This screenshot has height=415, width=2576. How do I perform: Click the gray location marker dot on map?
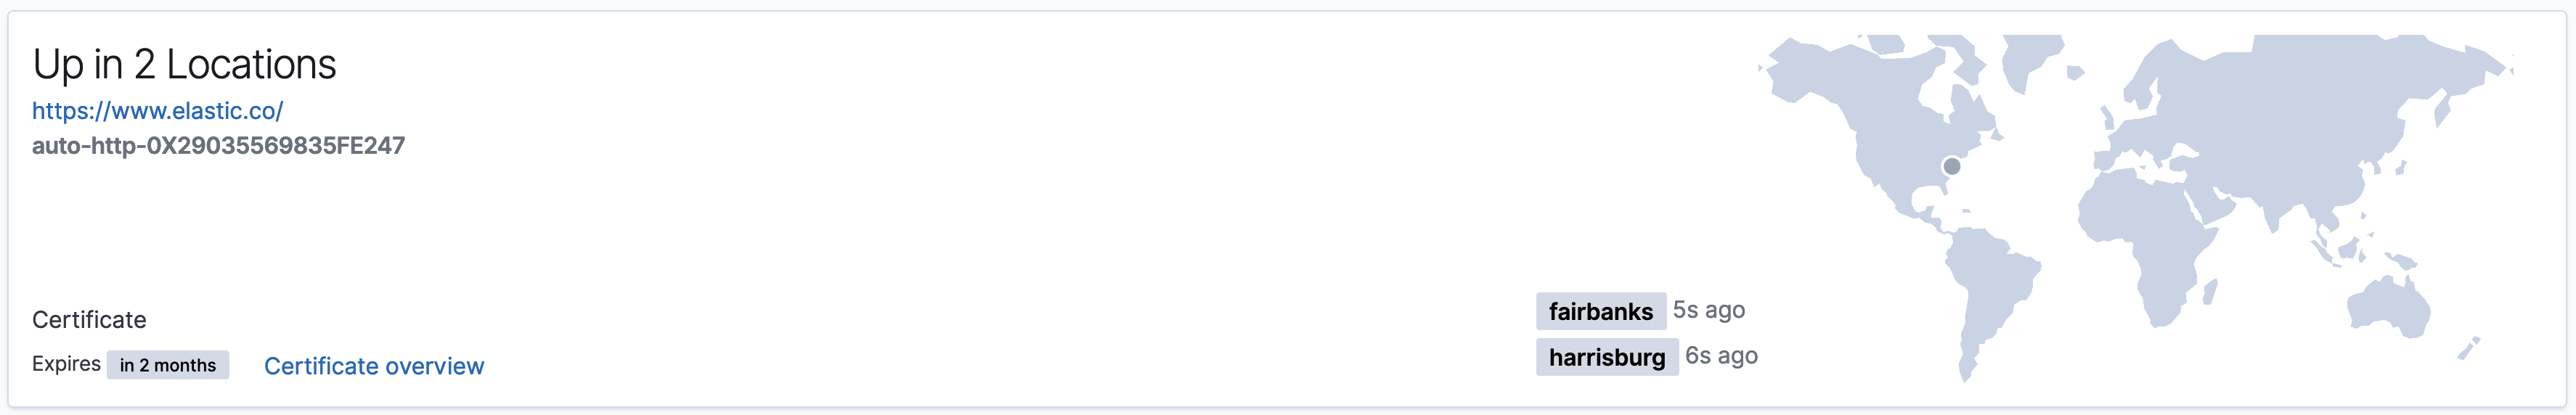click(1951, 166)
